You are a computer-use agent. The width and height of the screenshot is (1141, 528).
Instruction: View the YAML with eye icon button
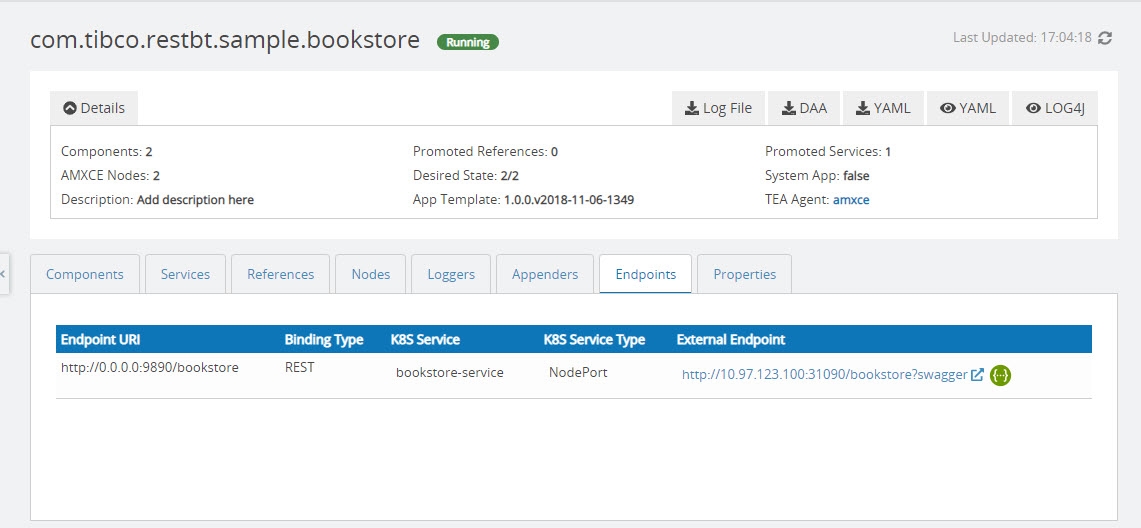(x=968, y=108)
